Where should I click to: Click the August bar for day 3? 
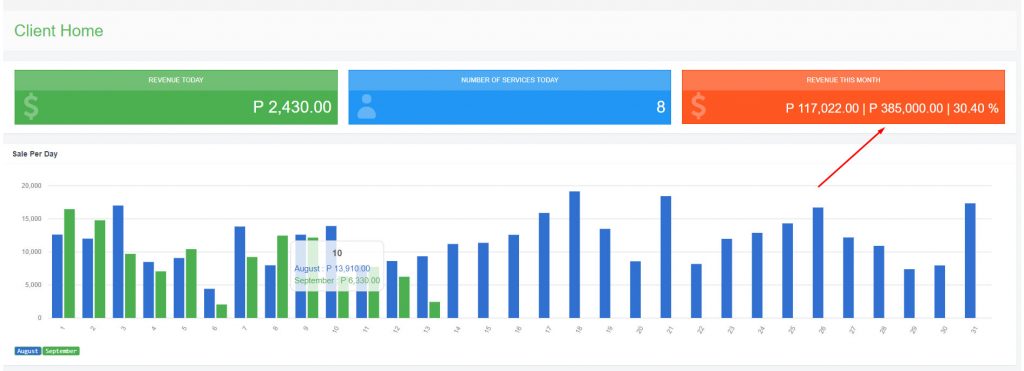tap(118, 262)
